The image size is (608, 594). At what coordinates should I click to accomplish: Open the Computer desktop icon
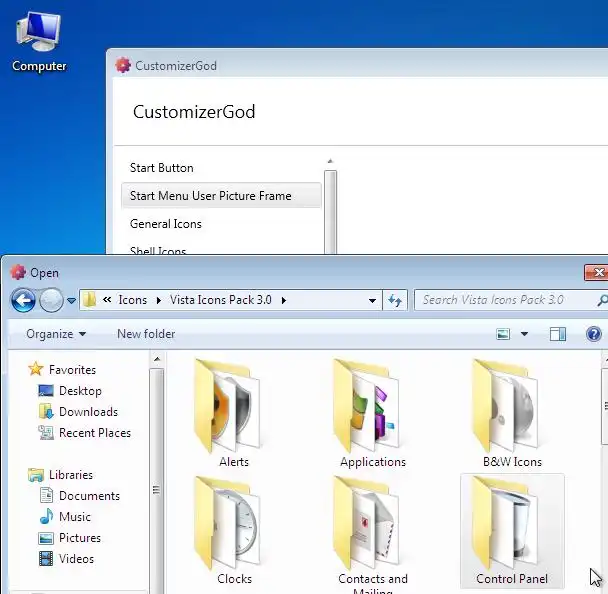[39, 42]
